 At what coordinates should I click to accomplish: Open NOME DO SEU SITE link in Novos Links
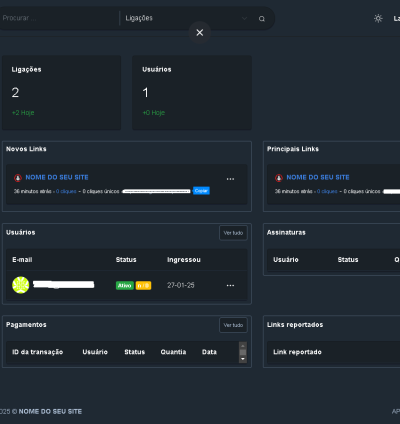point(57,177)
